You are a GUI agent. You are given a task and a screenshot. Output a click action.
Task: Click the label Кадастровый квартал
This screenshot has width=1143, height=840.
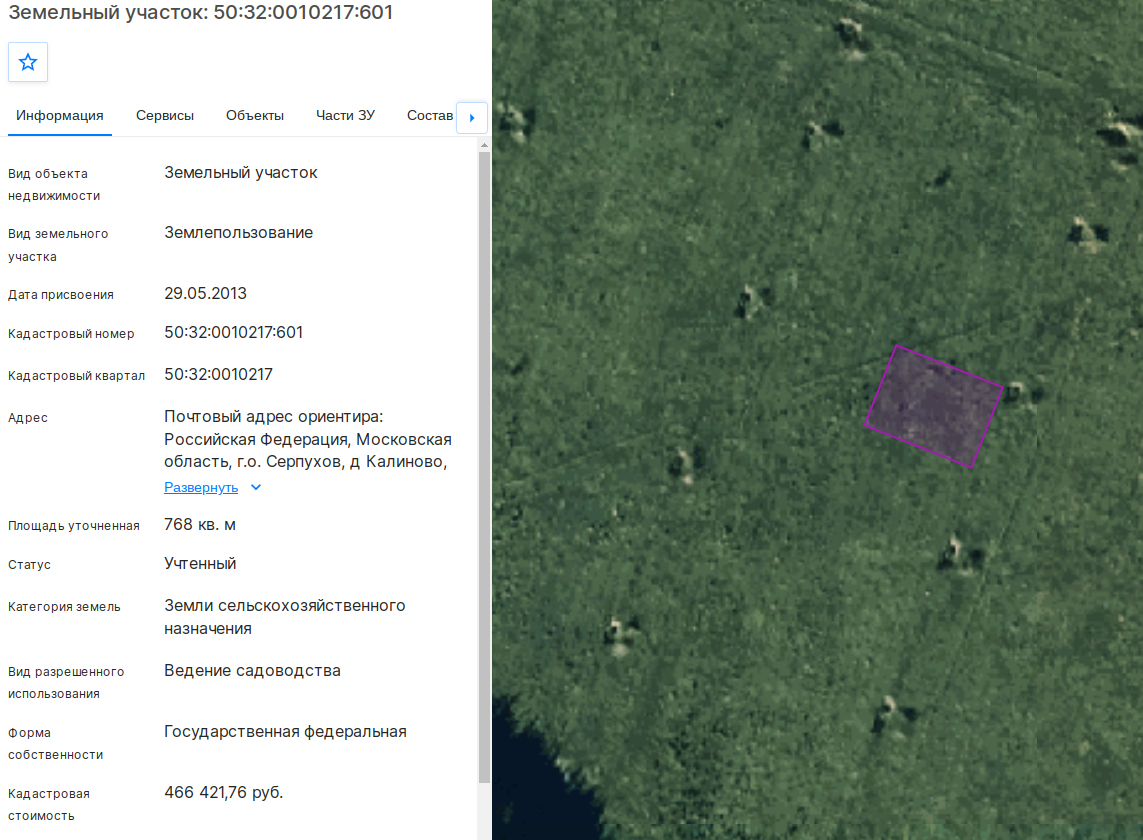coord(77,376)
